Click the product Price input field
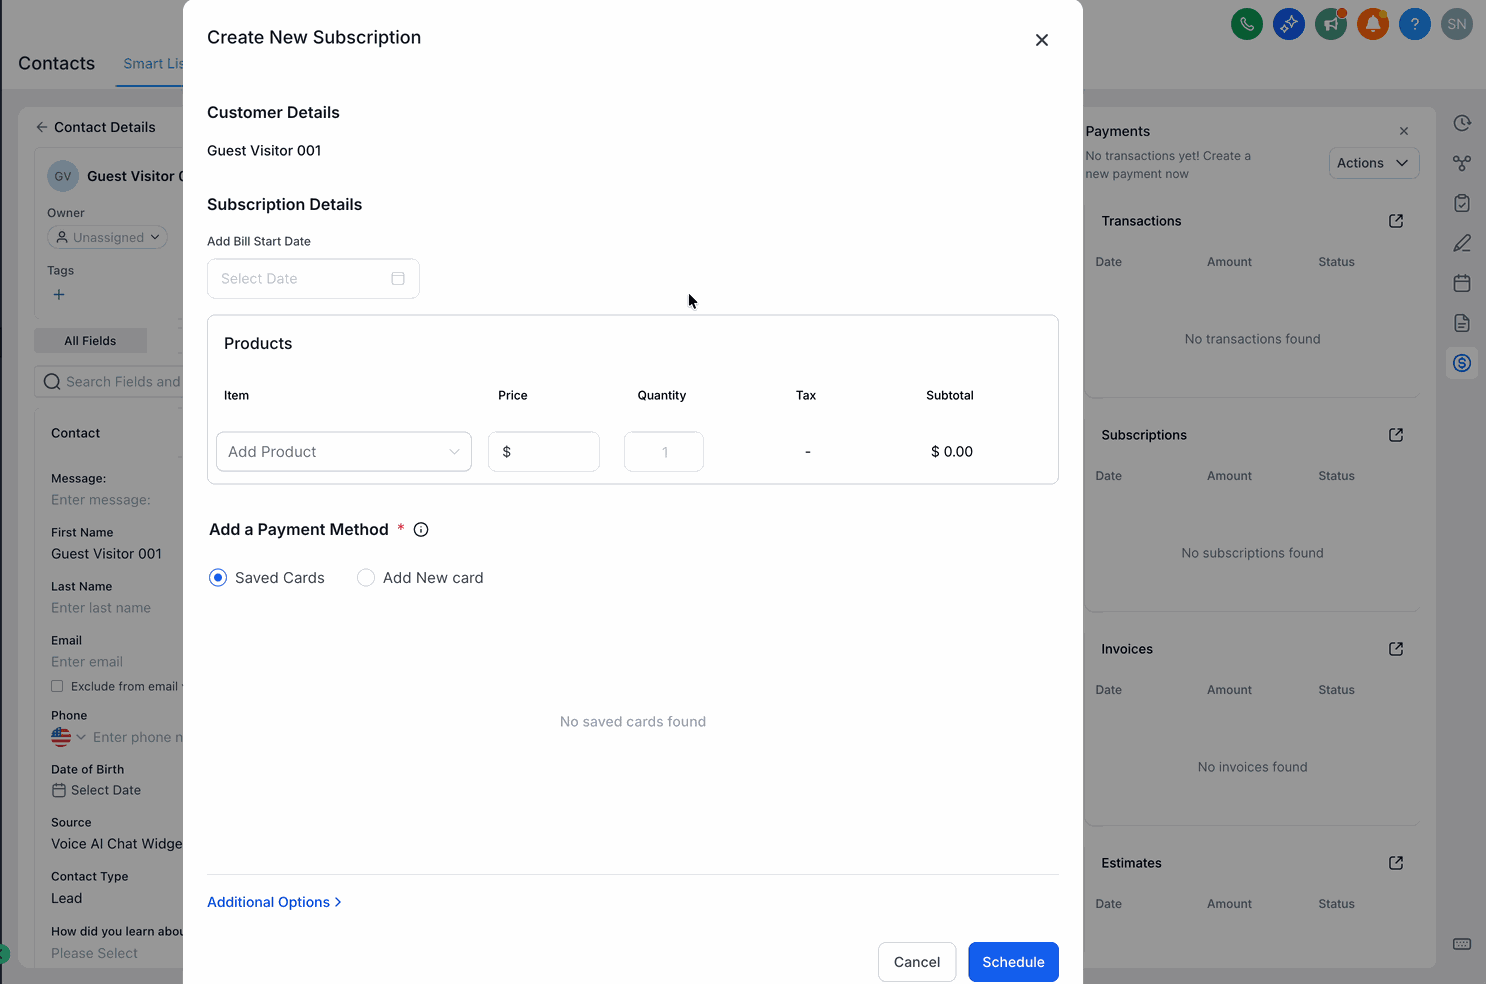The image size is (1486, 984). tap(544, 452)
